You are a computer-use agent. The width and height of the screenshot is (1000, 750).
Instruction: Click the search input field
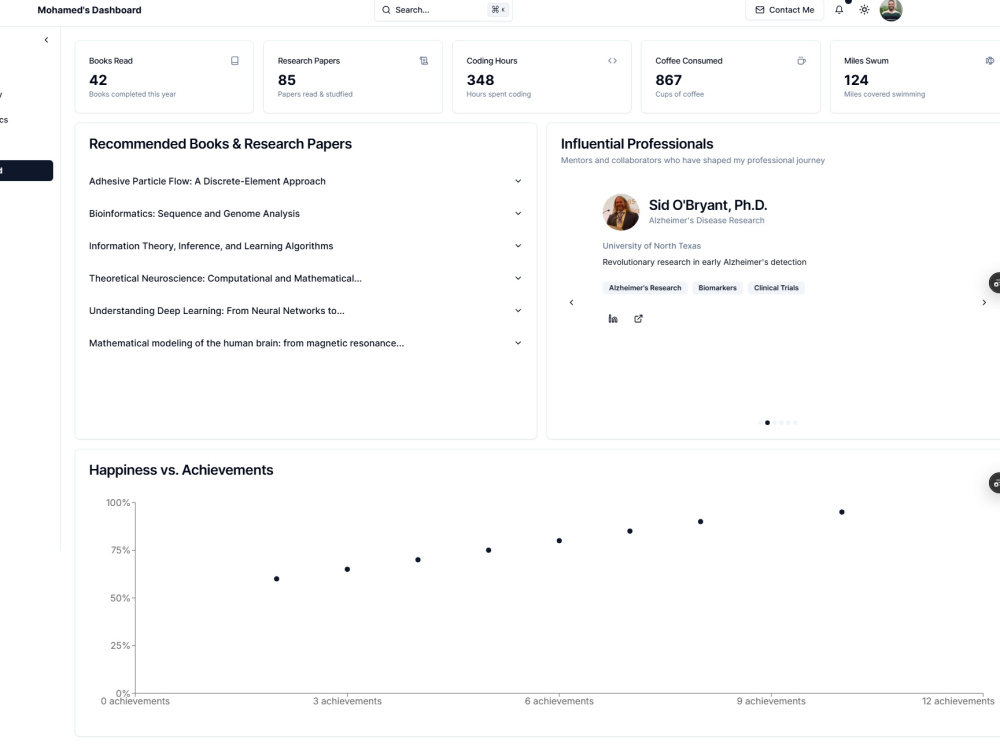(440, 10)
